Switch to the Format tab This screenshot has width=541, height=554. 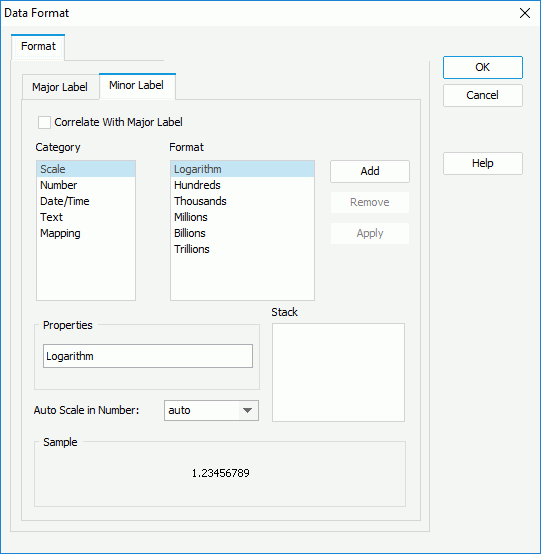pyautogui.click(x=38, y=47)
